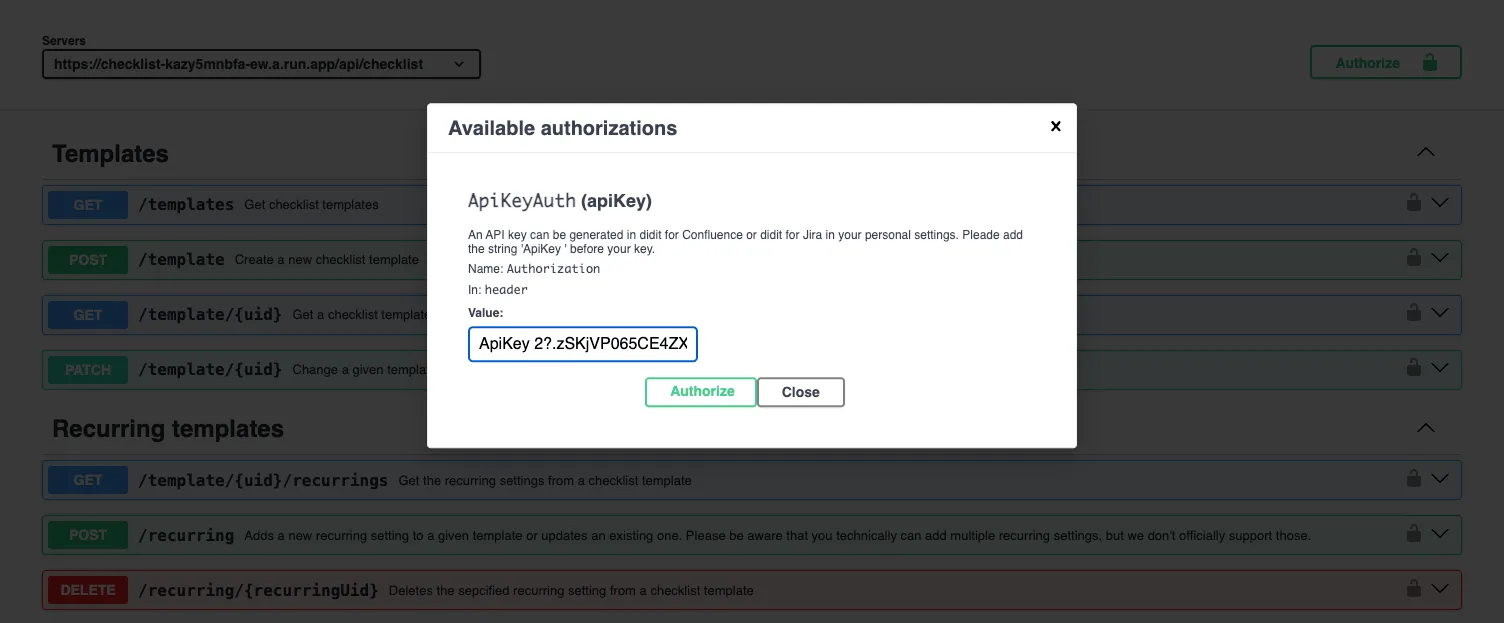Click the PATCH badge of /template/{uid}
The width and height of the screenshot is (1504, 623).
[88, 370]
